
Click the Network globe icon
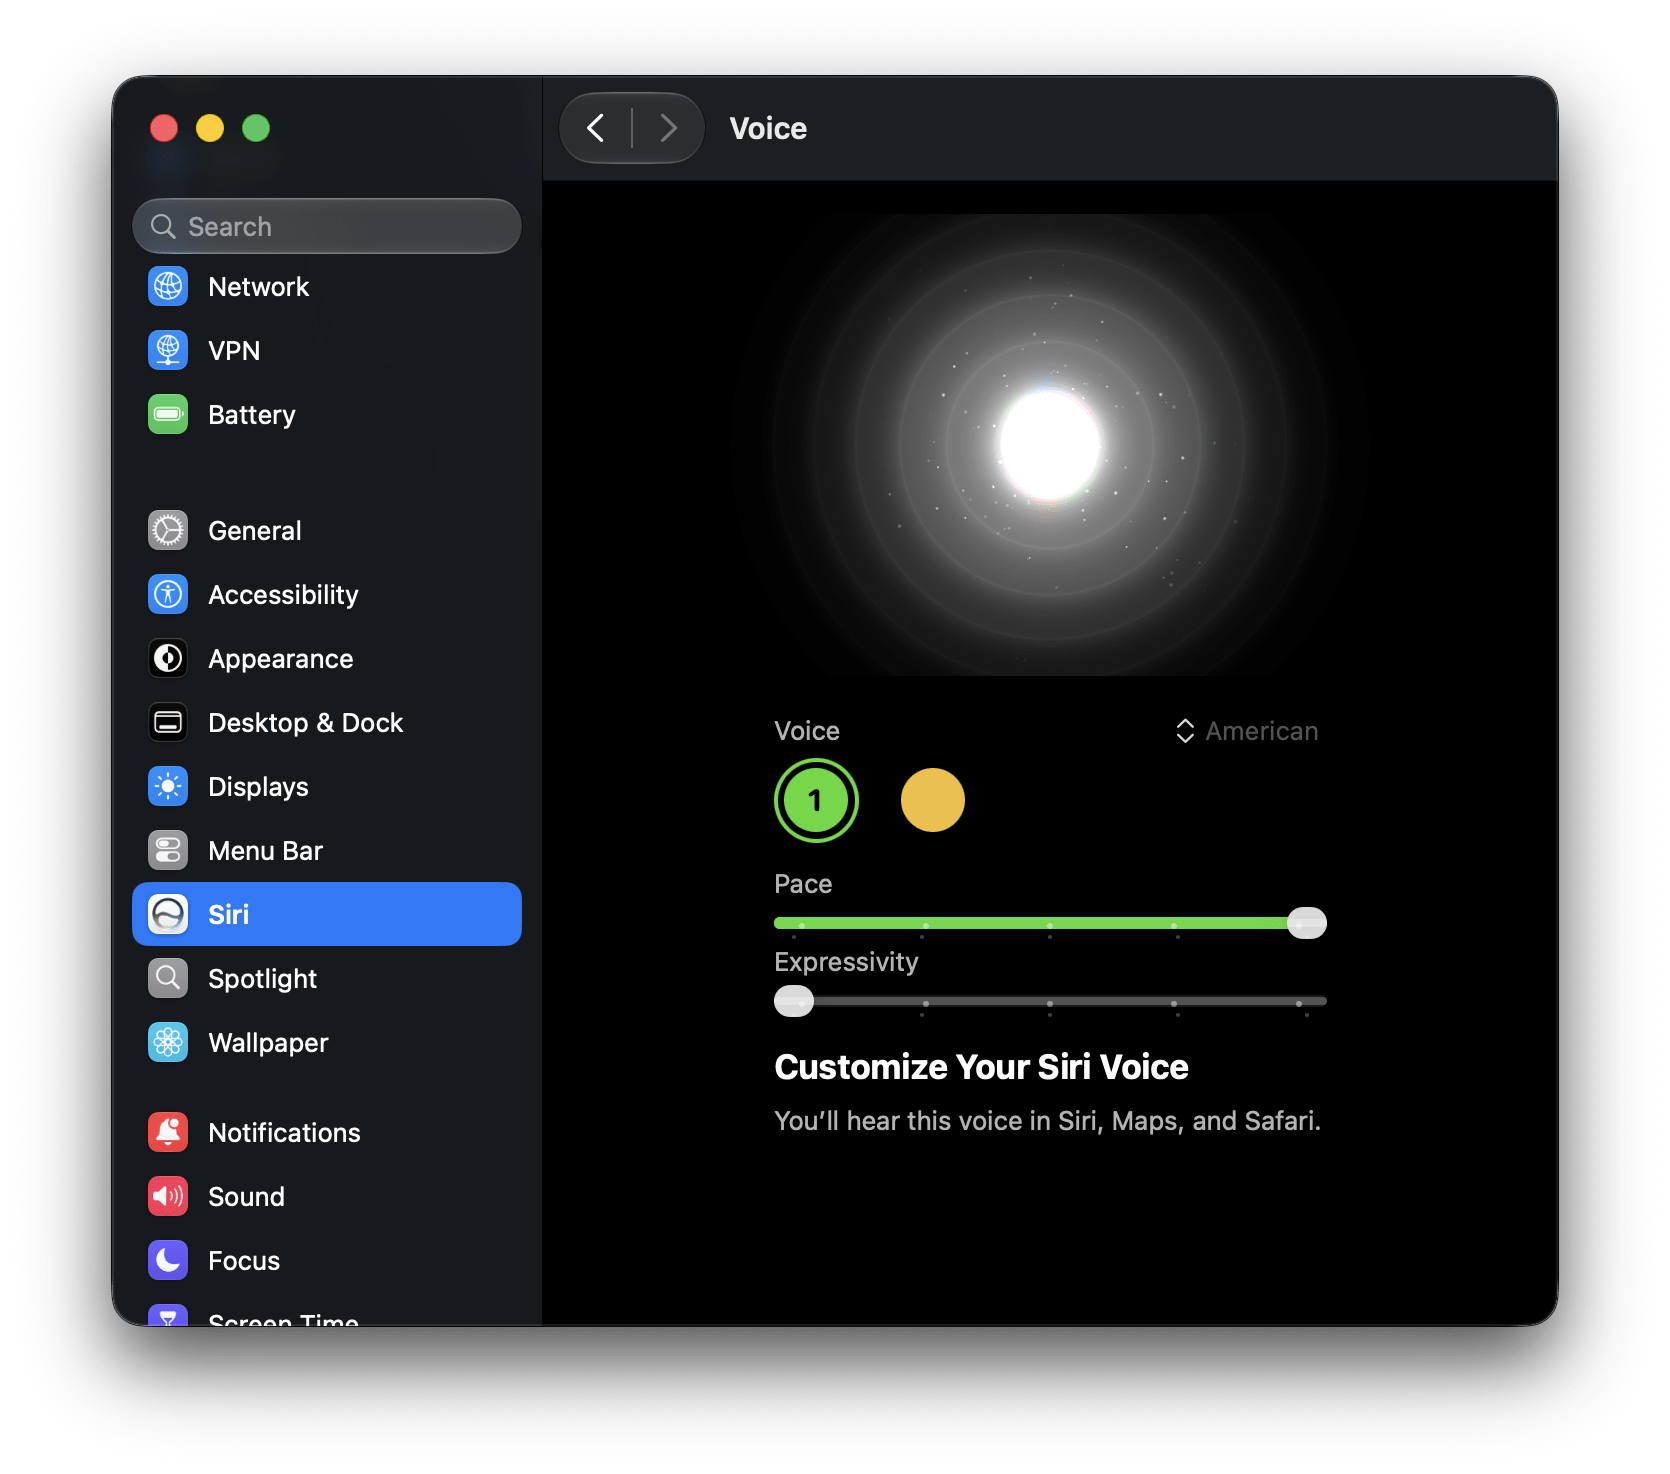tap(168, 287)
